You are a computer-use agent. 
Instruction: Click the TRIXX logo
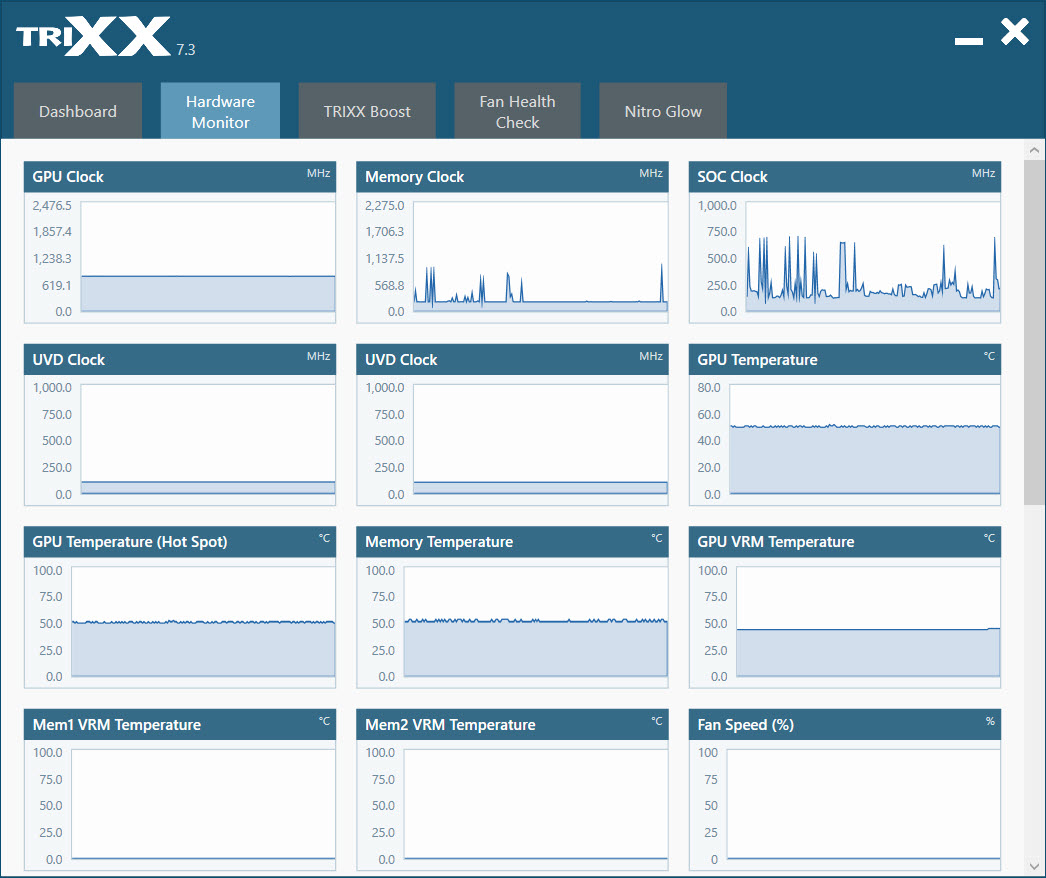93,37
